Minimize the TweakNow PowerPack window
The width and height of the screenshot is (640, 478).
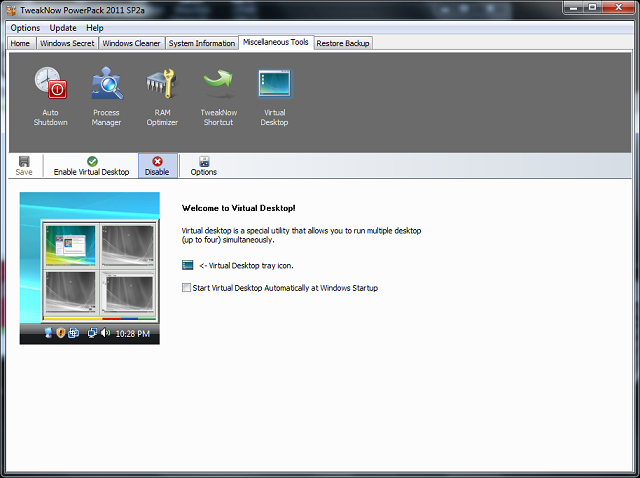point(573,7)
